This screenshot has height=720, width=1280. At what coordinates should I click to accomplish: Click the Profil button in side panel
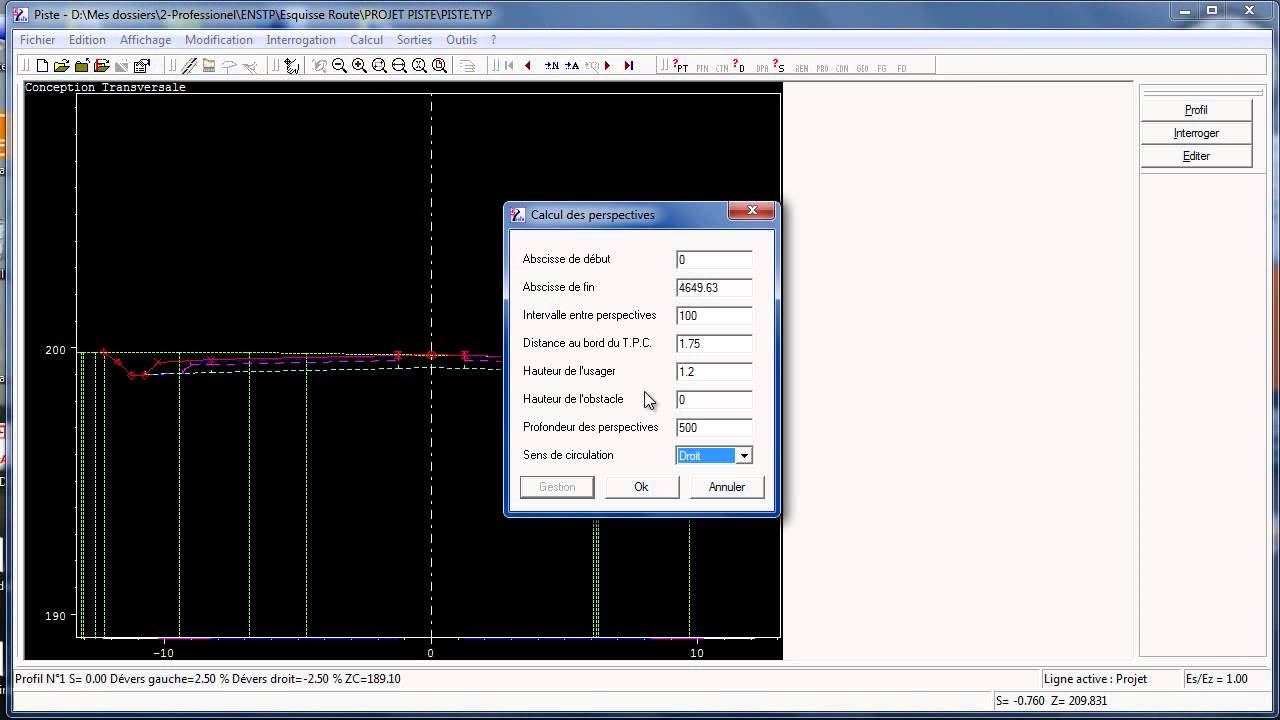[1196, 110]
